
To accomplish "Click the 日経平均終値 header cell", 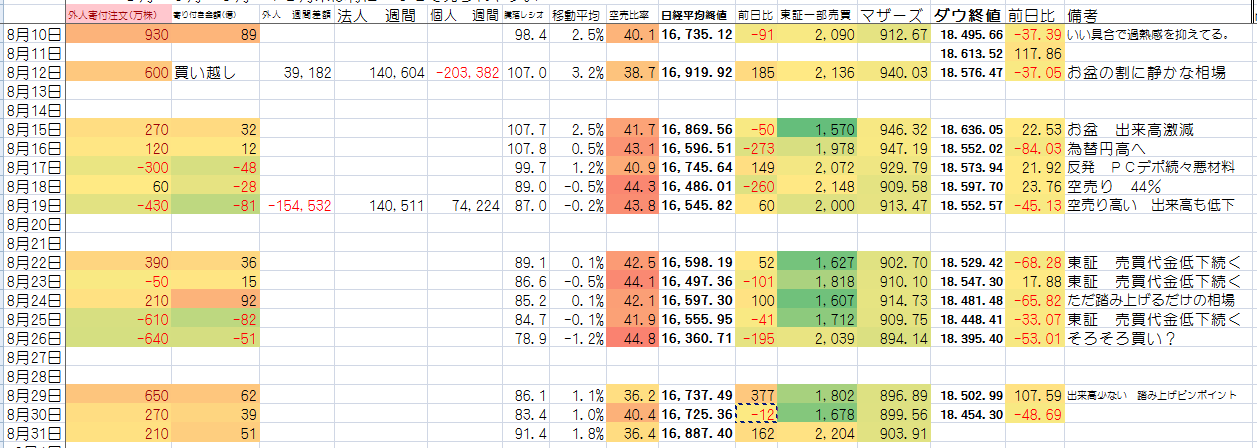I will (x=697, y=16).
